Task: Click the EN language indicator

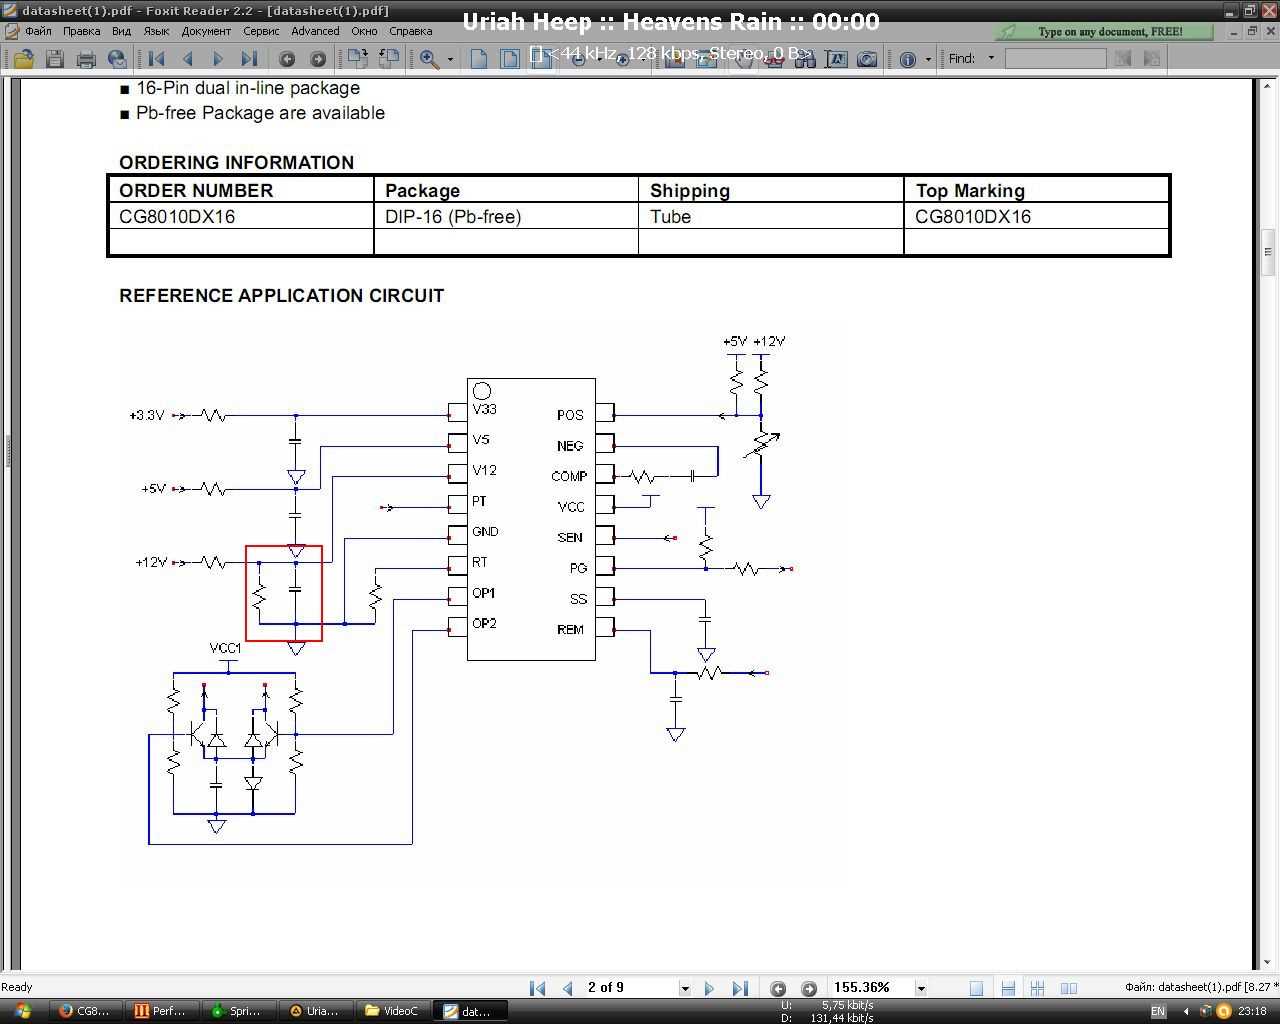Action: (1158, 1011)
